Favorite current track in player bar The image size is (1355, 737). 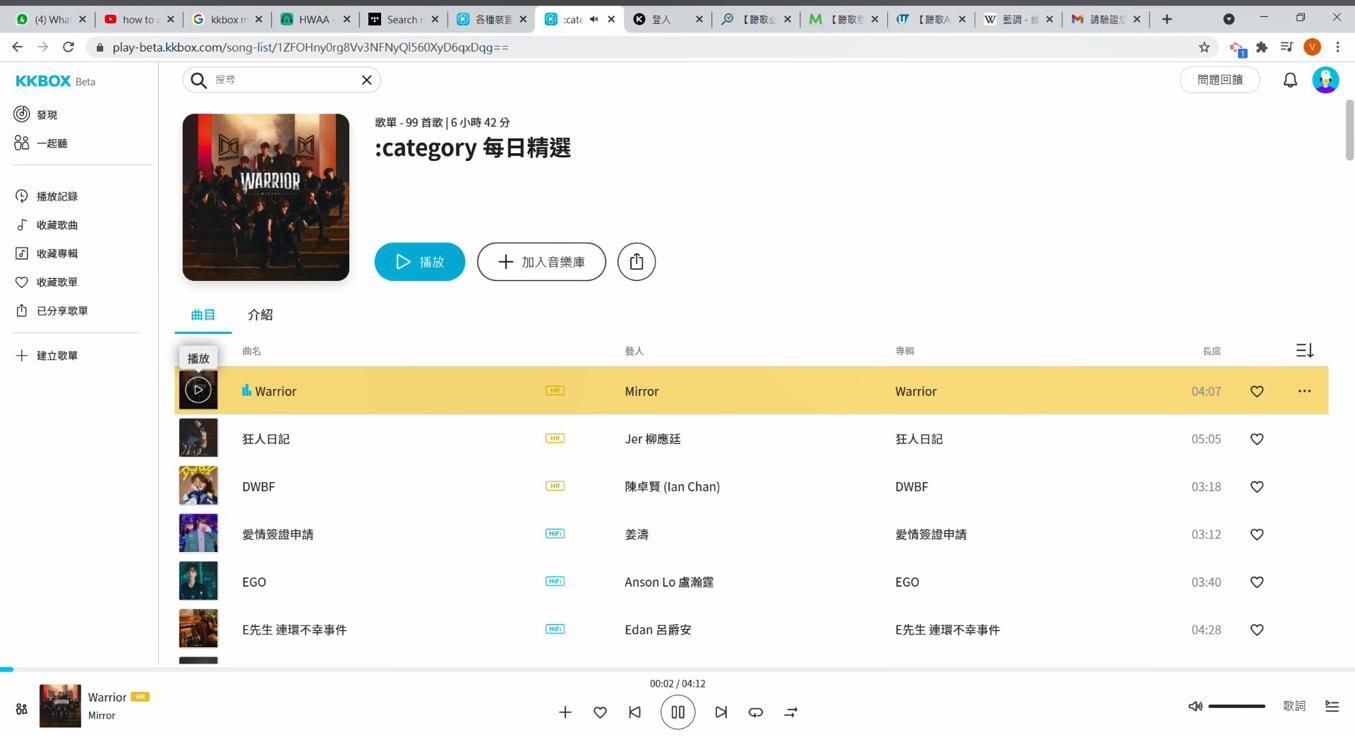coord(600,712)
